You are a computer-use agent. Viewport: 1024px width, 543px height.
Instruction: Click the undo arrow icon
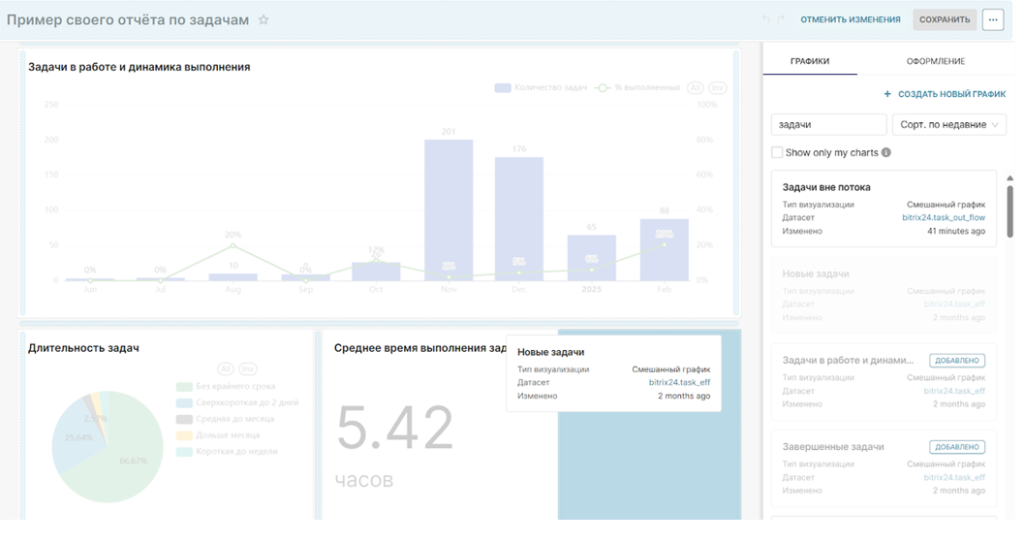click(x=765, y=20)
